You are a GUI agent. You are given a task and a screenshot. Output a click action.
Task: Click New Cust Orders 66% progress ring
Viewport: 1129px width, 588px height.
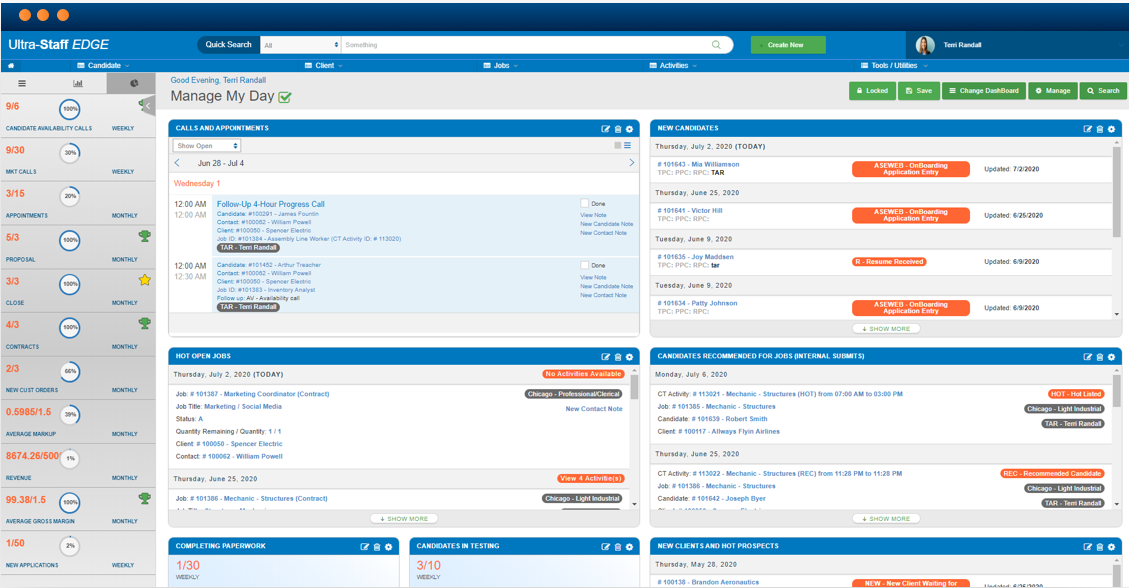(x=70, y=371)
